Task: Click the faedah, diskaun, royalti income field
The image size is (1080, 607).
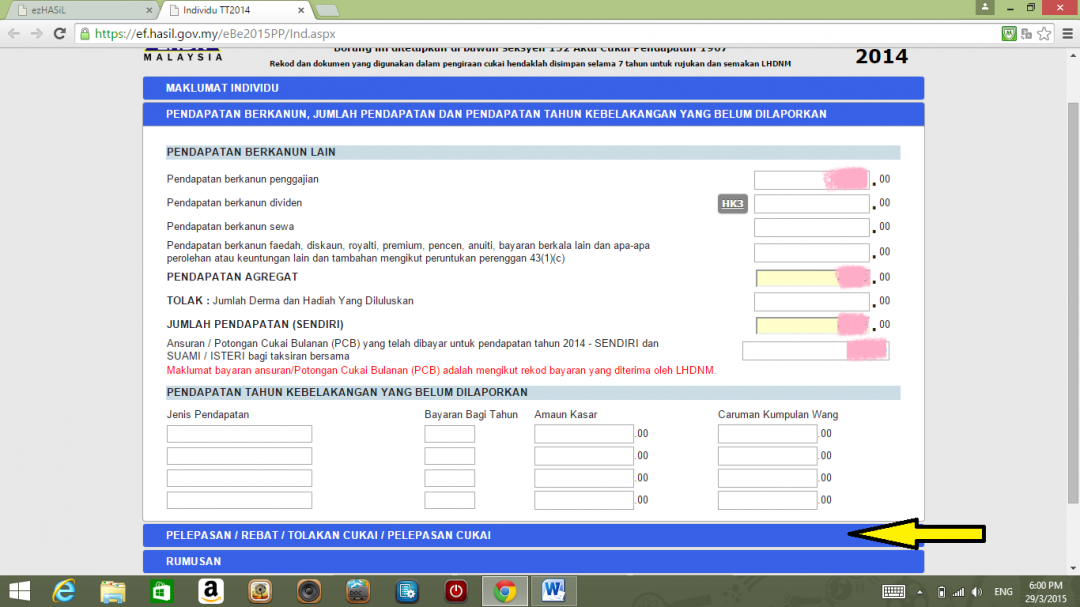Action: 811,252
